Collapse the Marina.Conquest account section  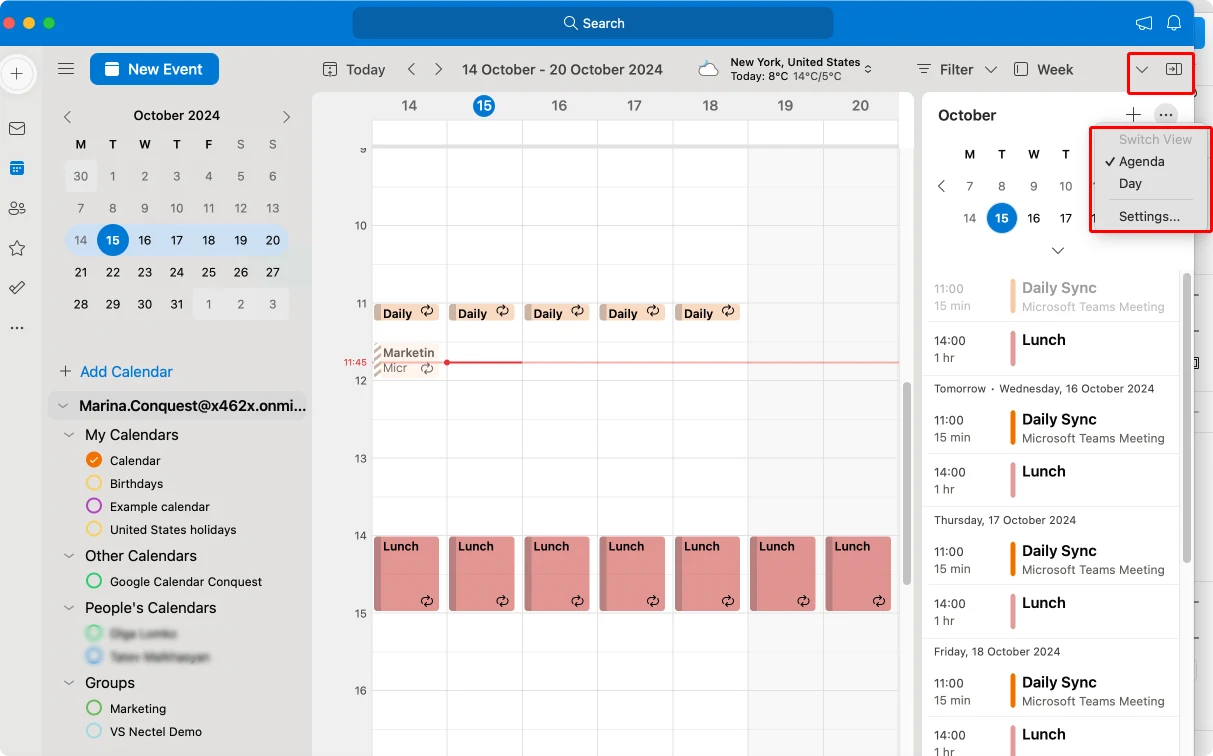(63, 406)
